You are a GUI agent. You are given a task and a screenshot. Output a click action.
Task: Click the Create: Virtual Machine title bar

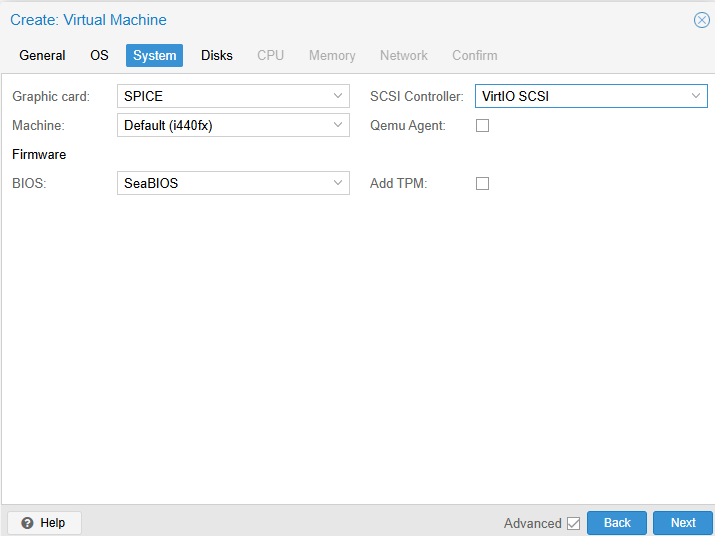click(350, 20)
